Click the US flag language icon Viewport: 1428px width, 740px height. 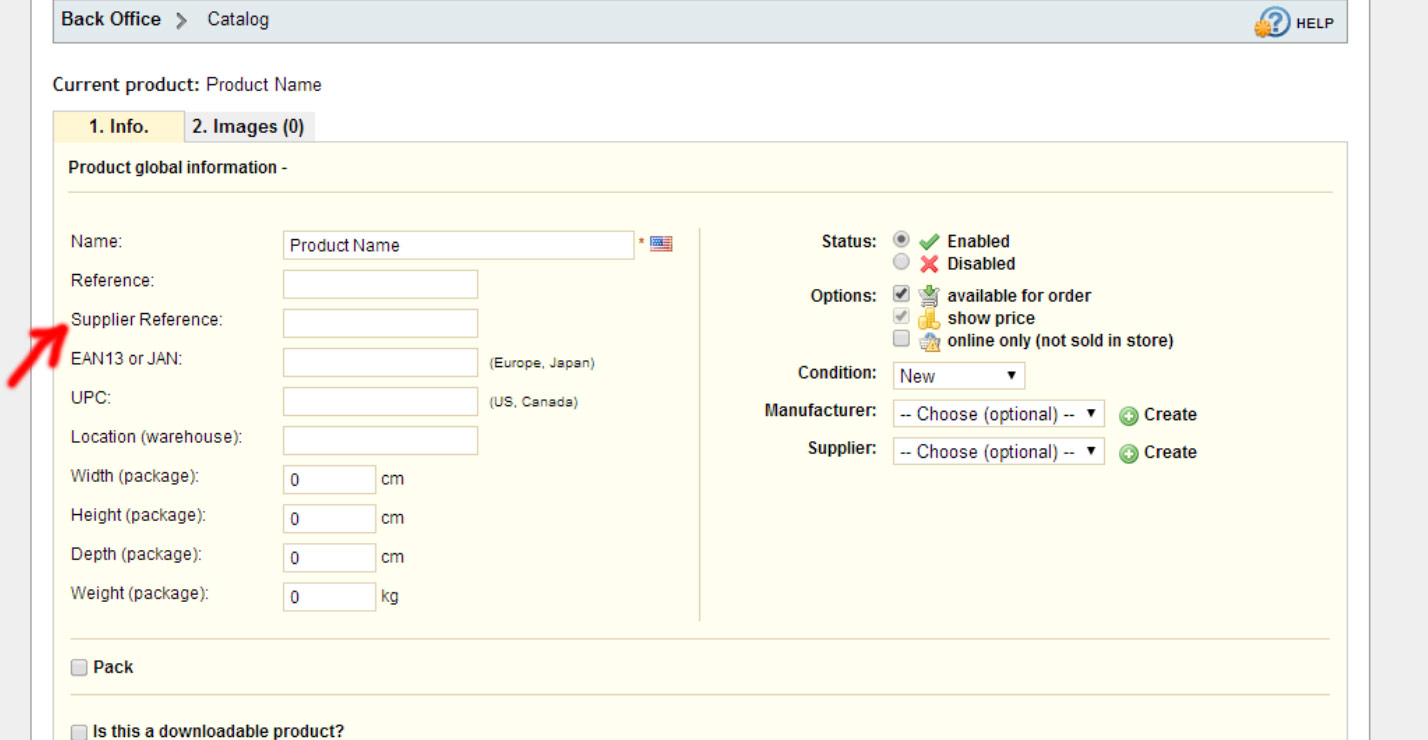pos(661,243)
